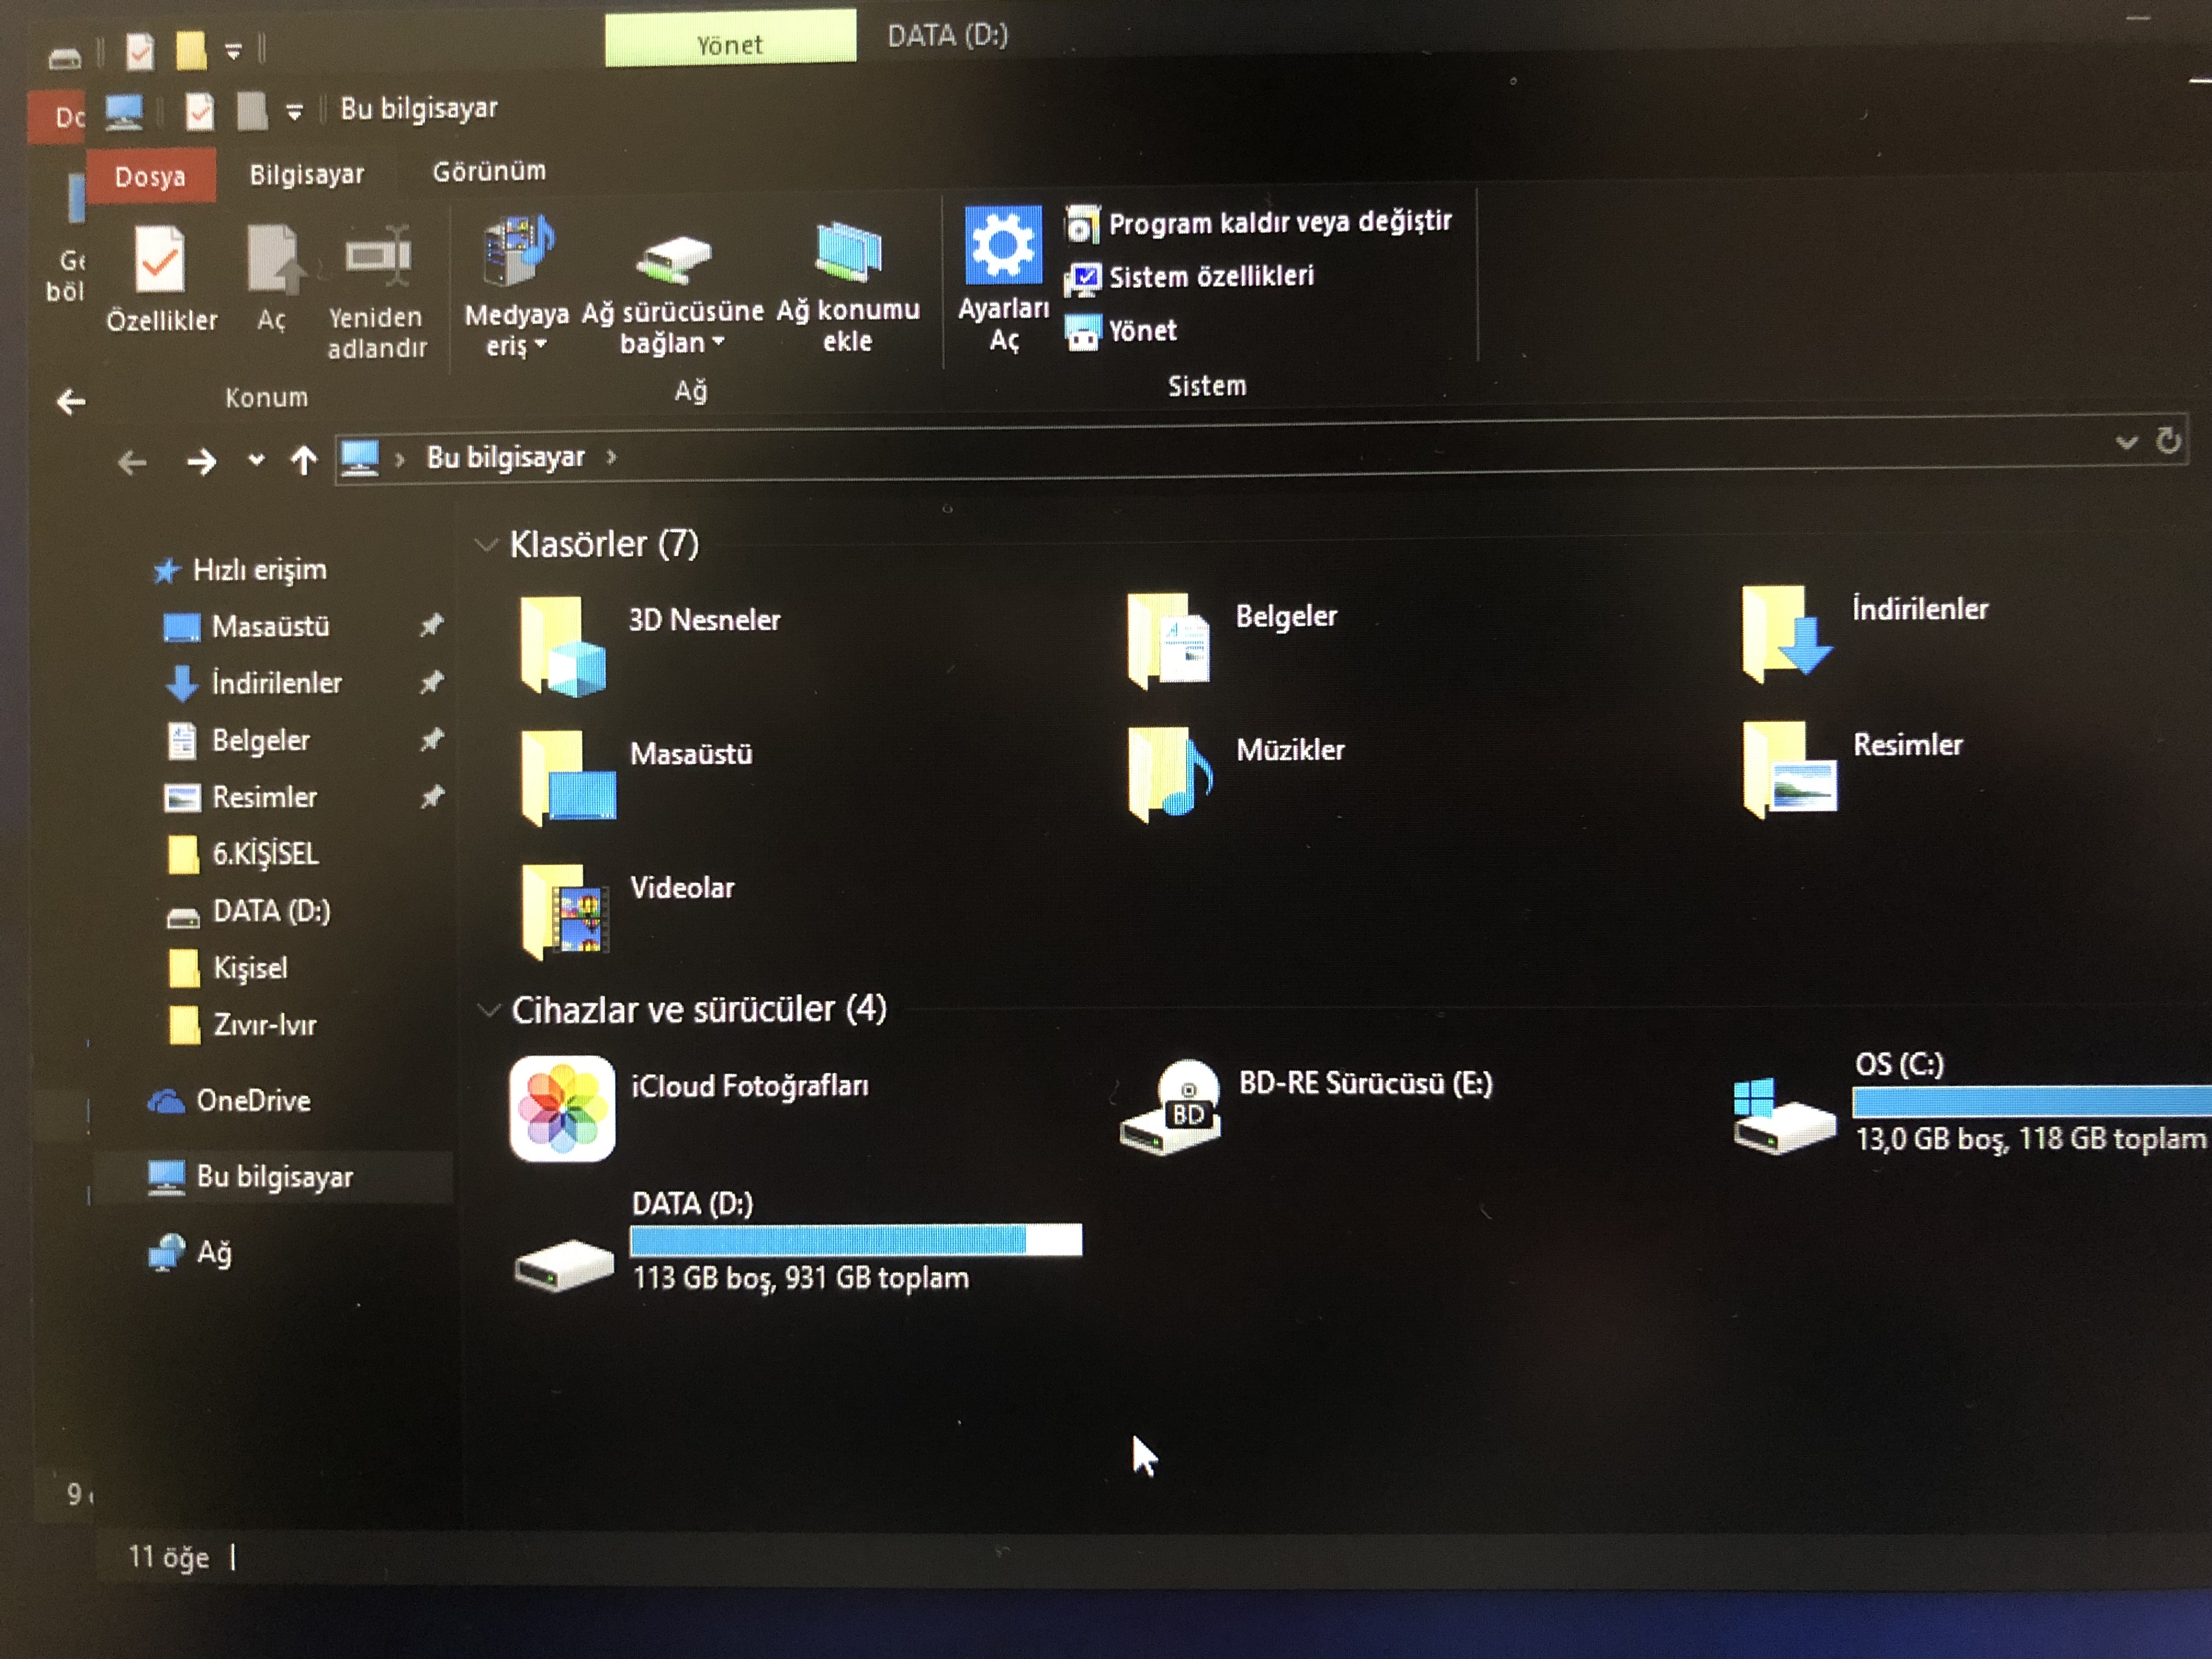The height and width of the screenshot is (1659, 2212).
Task: Click the back navigation arrow
Action: pyautogui.click(x=132, y=463)
